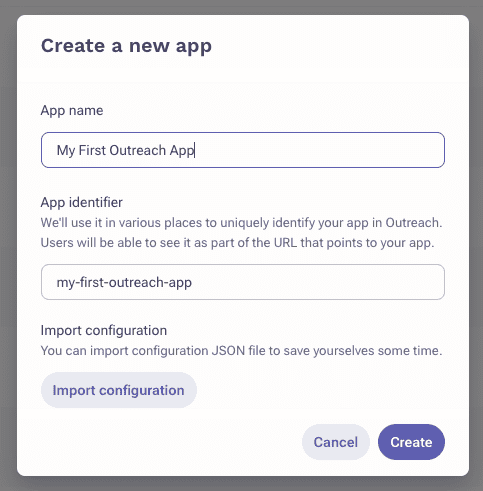The height and width of the screenshot is (491, 483).
Task: Select the "App identifier" field label
Action: click(82, 202)
